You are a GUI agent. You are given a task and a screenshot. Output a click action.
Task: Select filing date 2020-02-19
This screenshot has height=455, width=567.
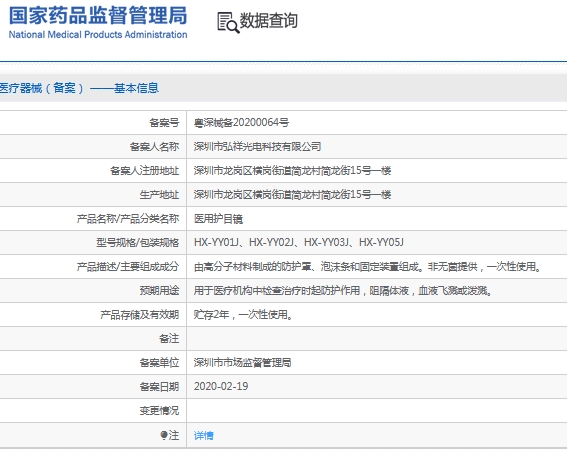tap(221, 387)
